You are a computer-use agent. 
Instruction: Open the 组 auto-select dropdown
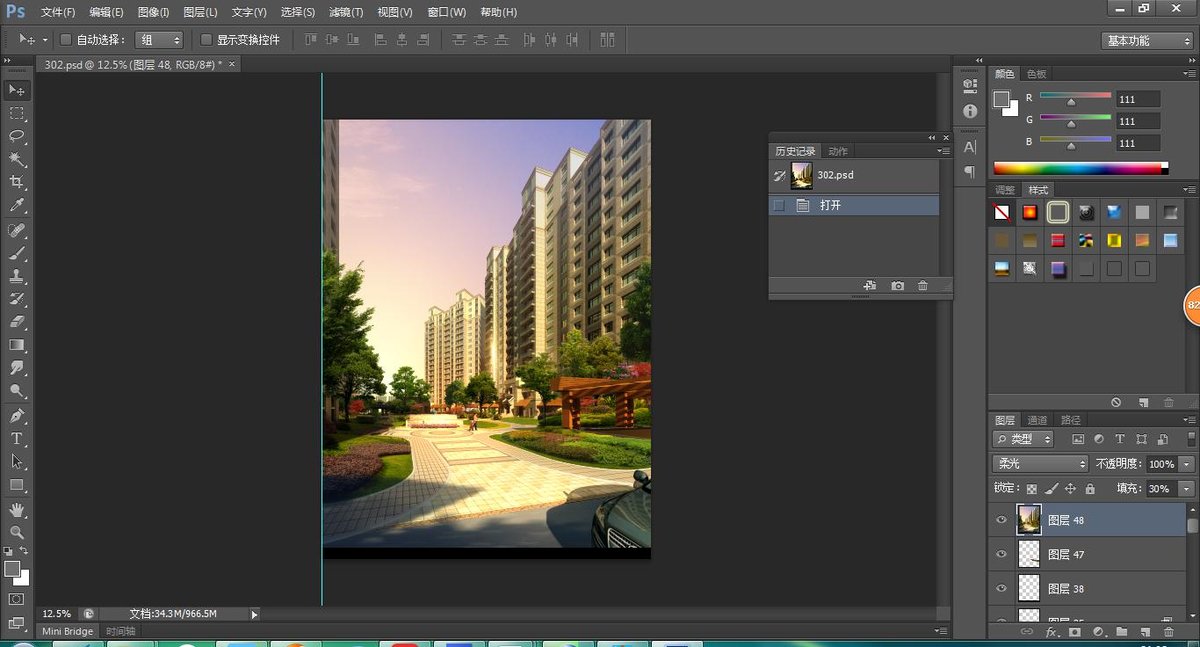point(159,40)
